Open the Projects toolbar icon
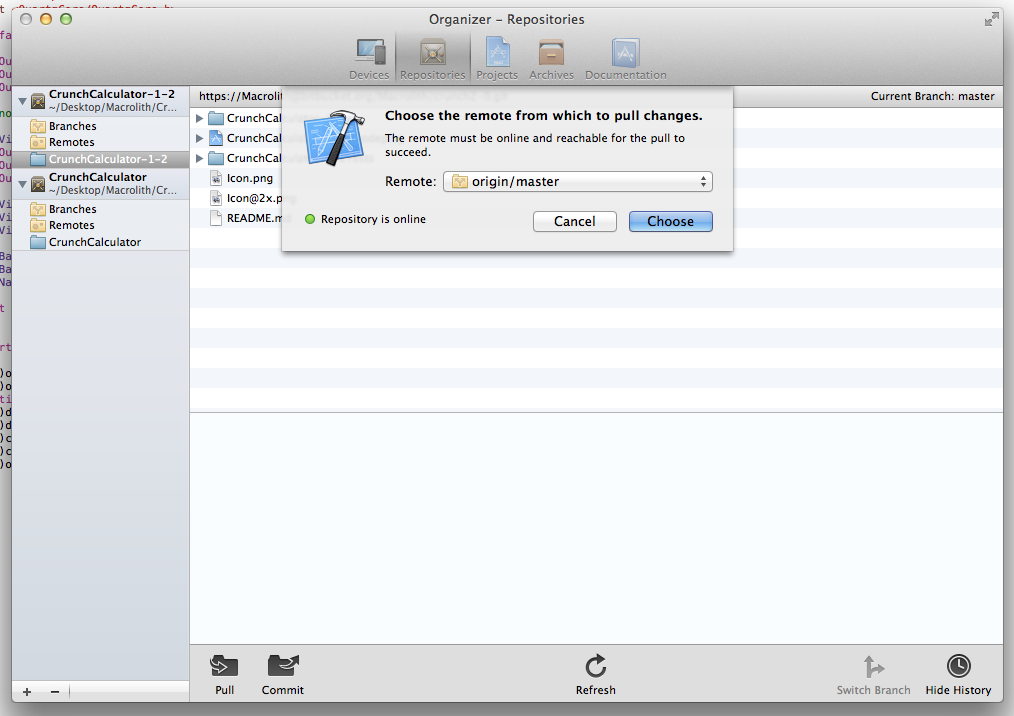Image resolution: width=1014 pixels, height=716 pixels. pyautogui.click(x=497, y=59)
